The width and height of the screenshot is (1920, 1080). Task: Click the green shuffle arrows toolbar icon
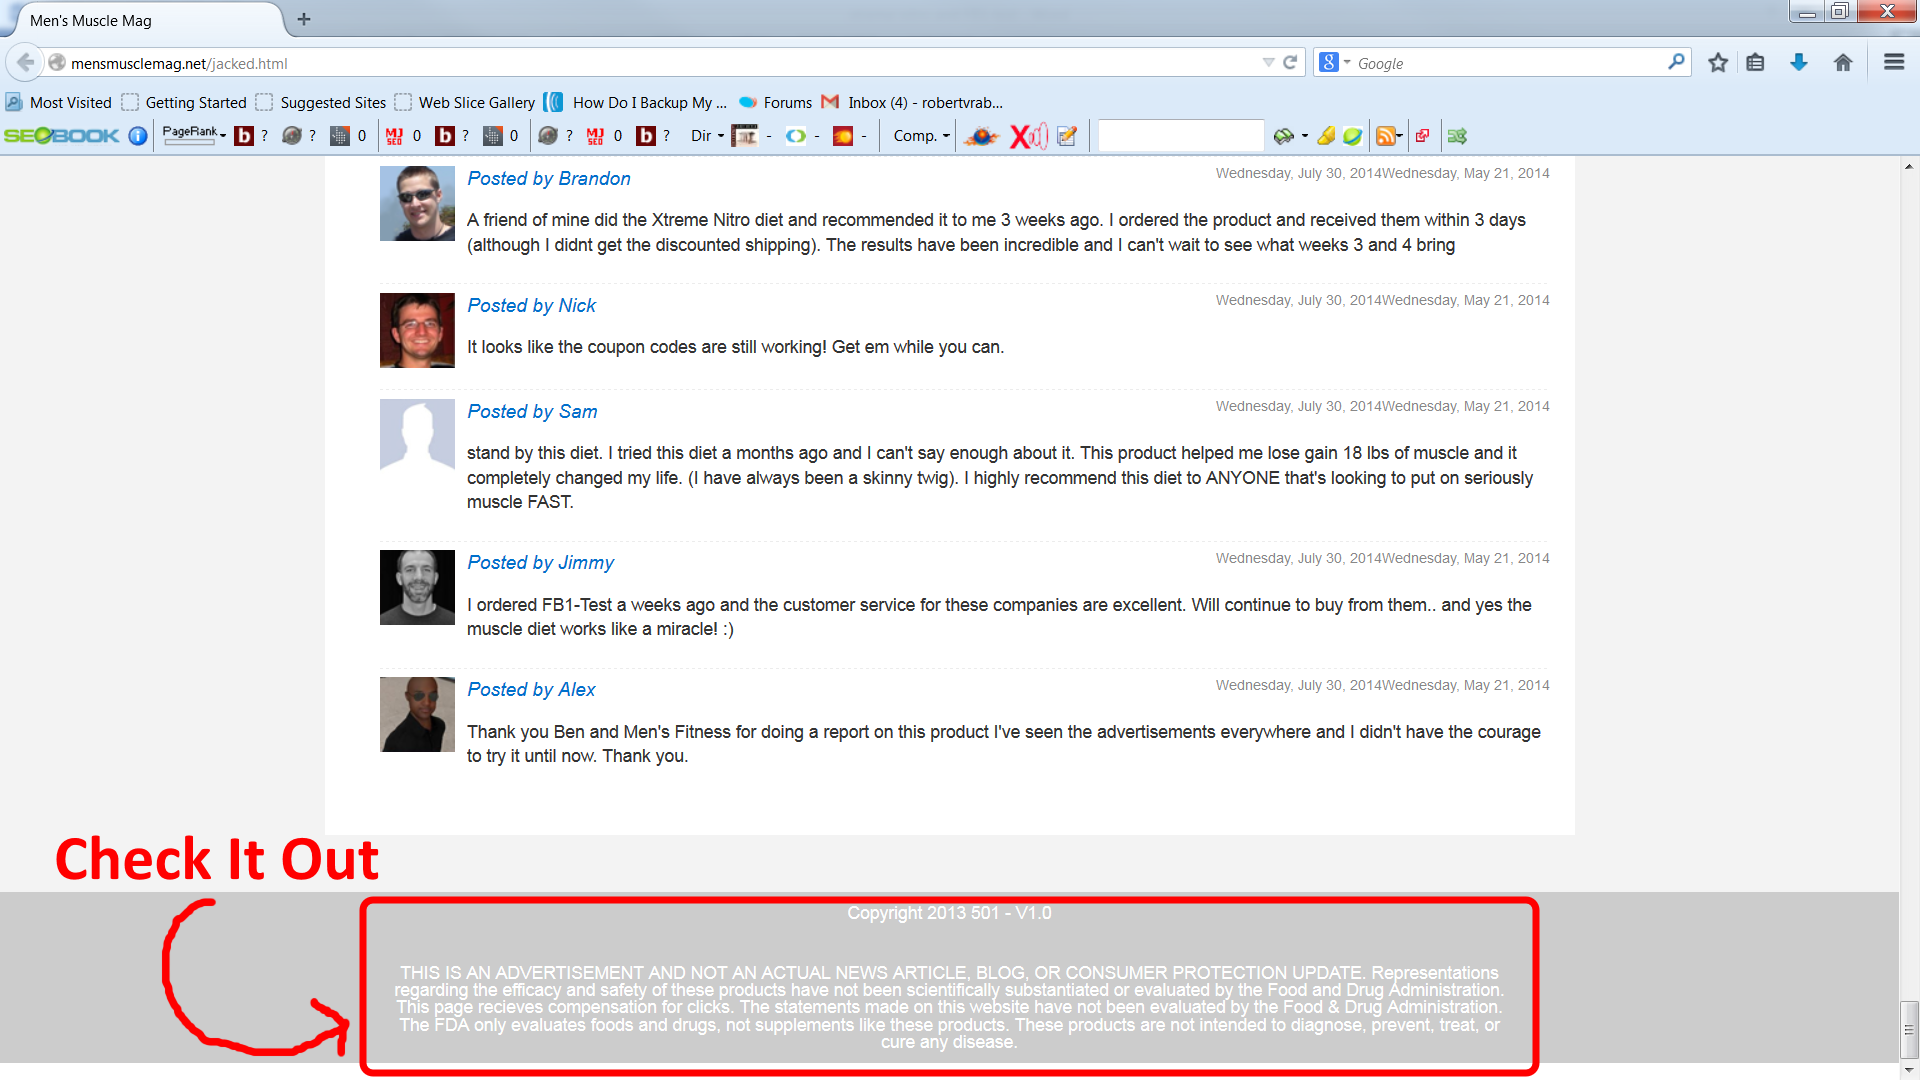[1457, 135]
